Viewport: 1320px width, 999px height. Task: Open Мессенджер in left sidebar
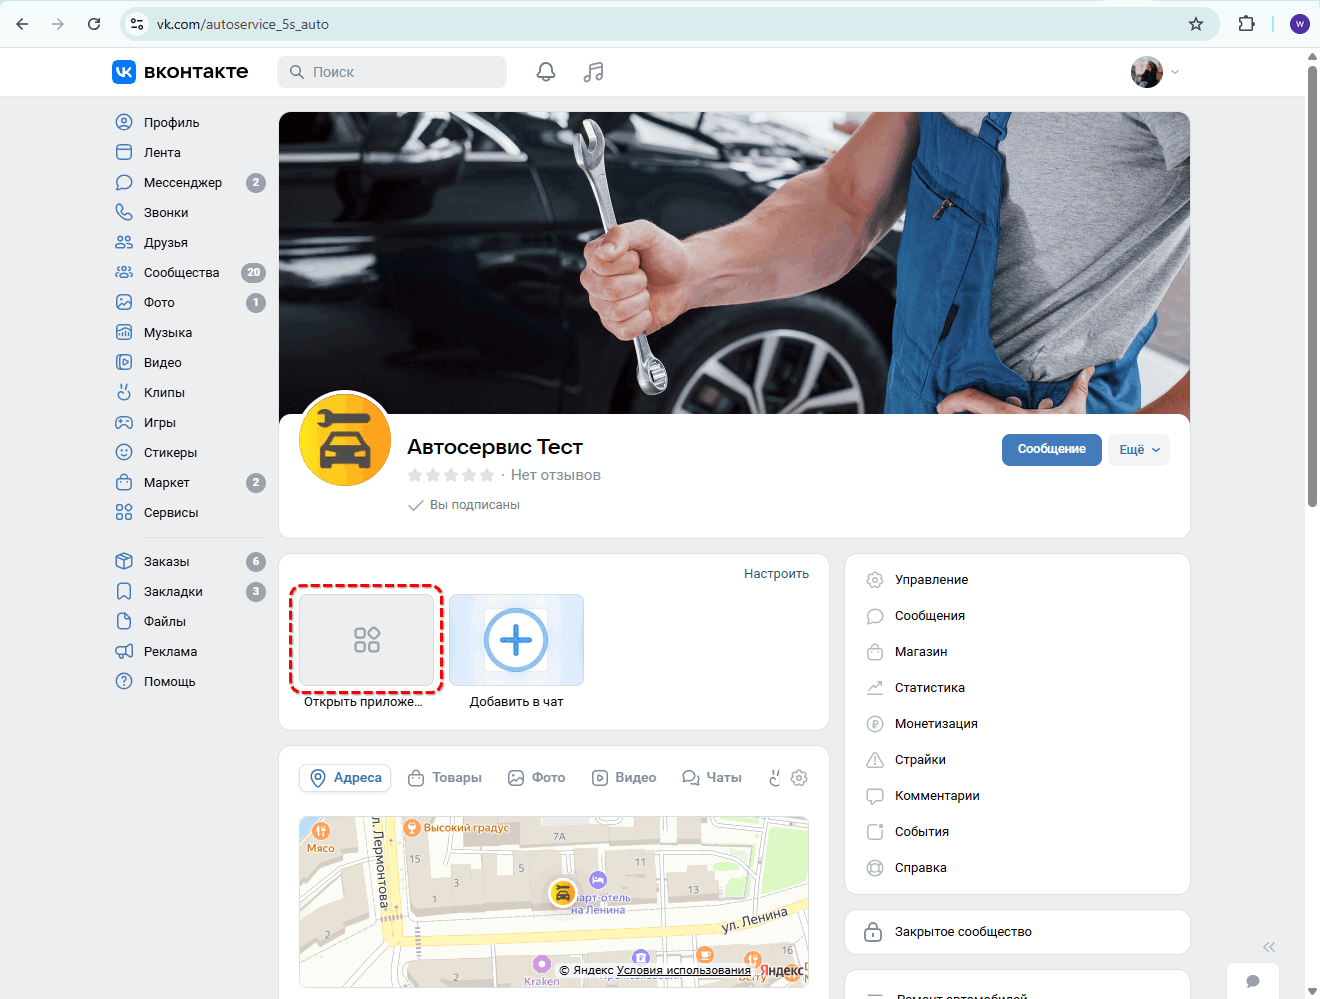click(182, 183)
